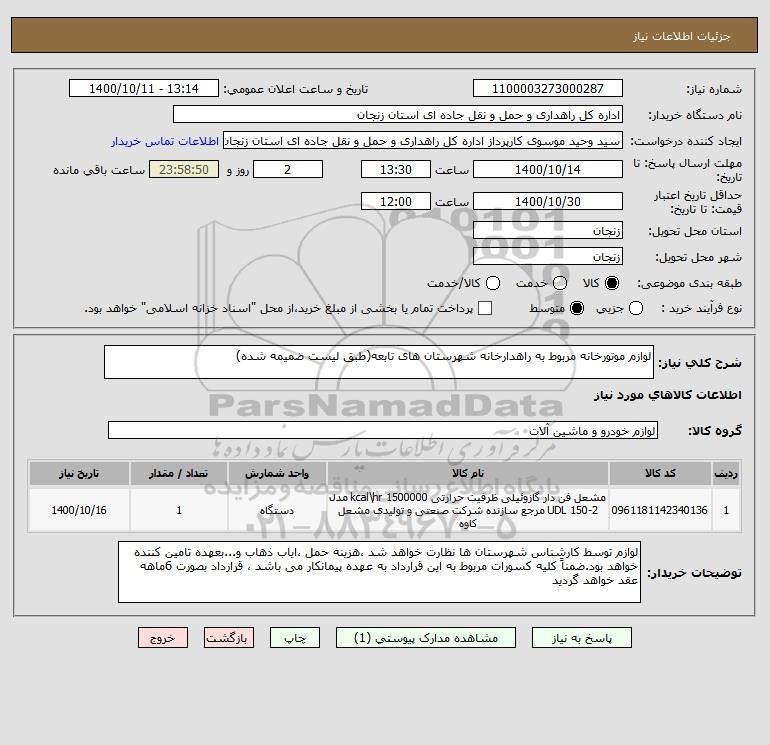Click the buyer organization name field
This screenshot has width=770, height=745.
pyautogui.click(x=398, y=115)
